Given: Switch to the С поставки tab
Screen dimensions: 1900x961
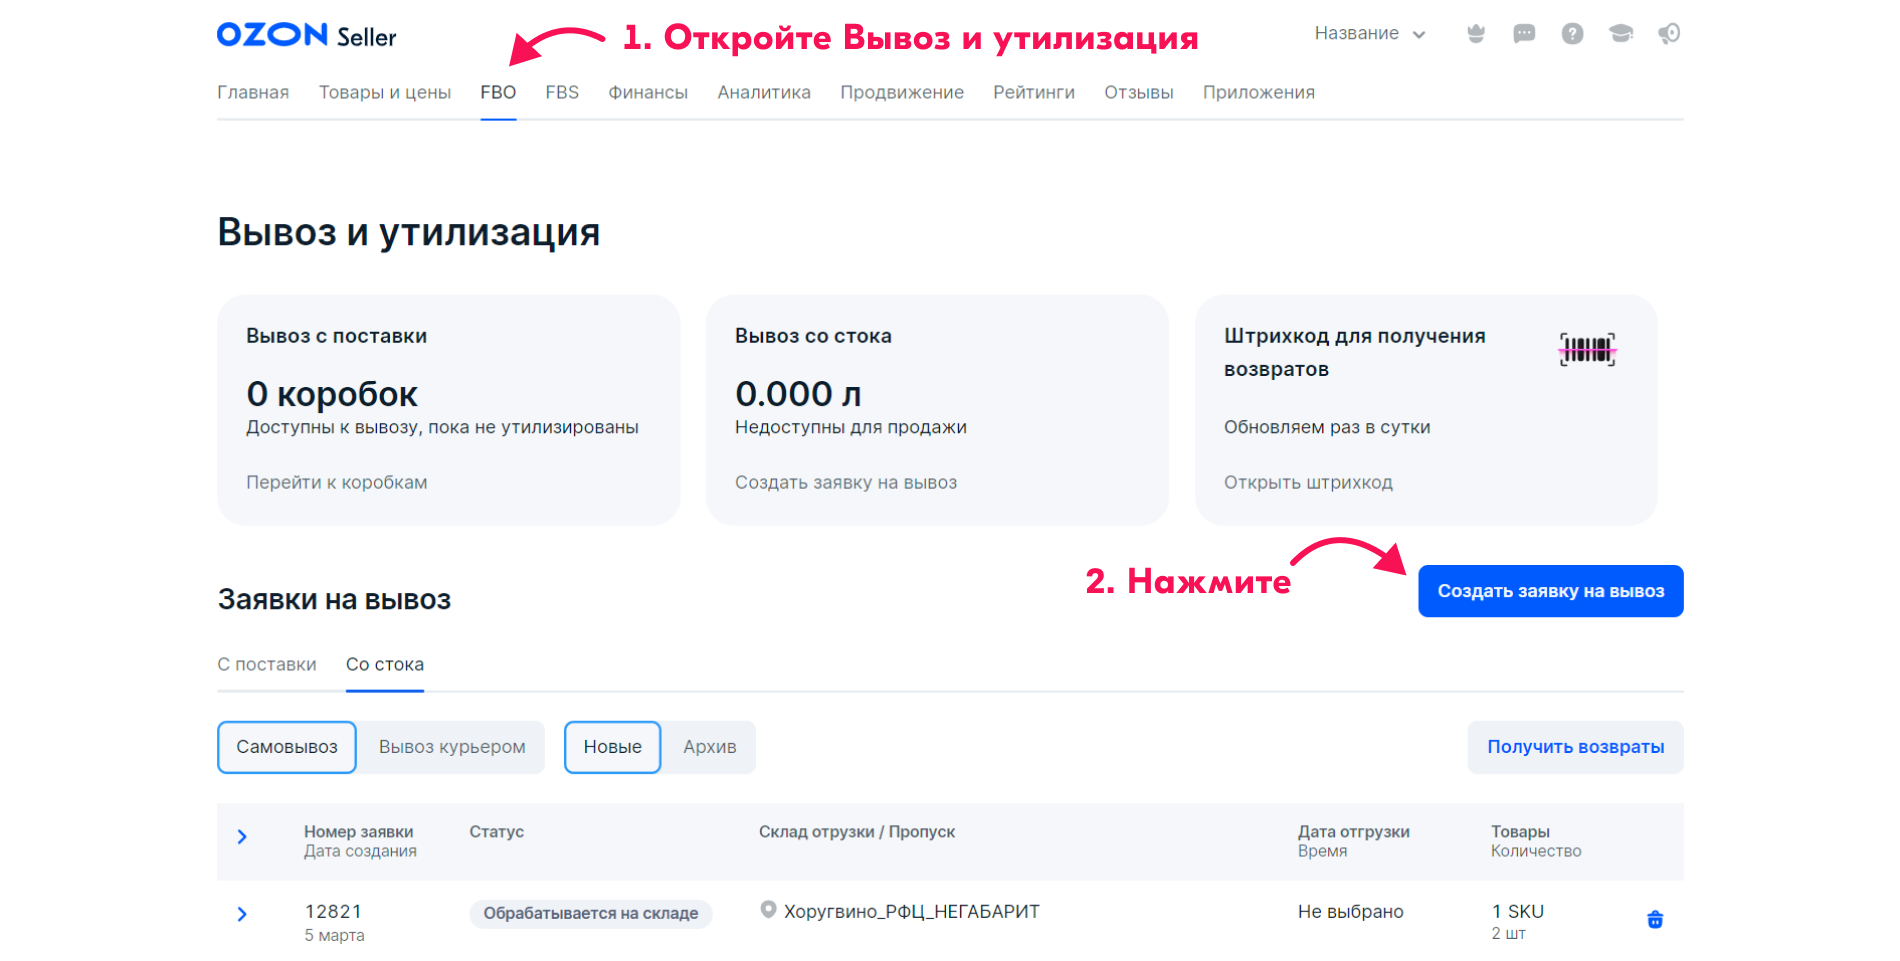Looking at the screenshot, I should 267,664.
